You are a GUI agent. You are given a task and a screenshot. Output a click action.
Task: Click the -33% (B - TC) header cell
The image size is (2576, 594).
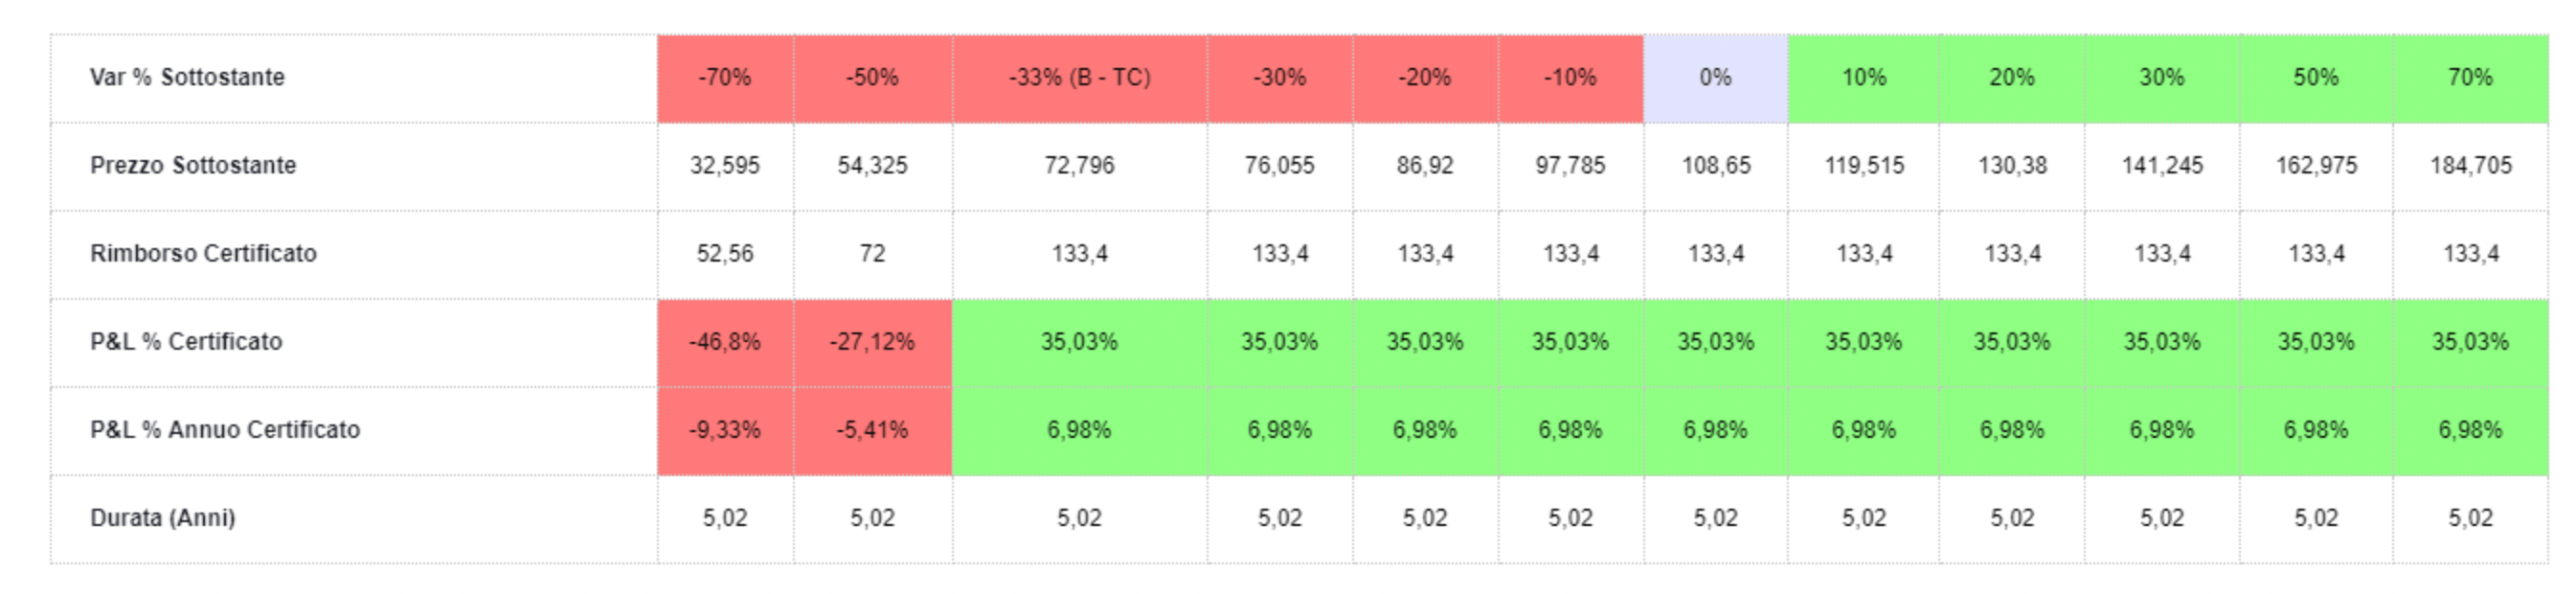(1079, 78)
